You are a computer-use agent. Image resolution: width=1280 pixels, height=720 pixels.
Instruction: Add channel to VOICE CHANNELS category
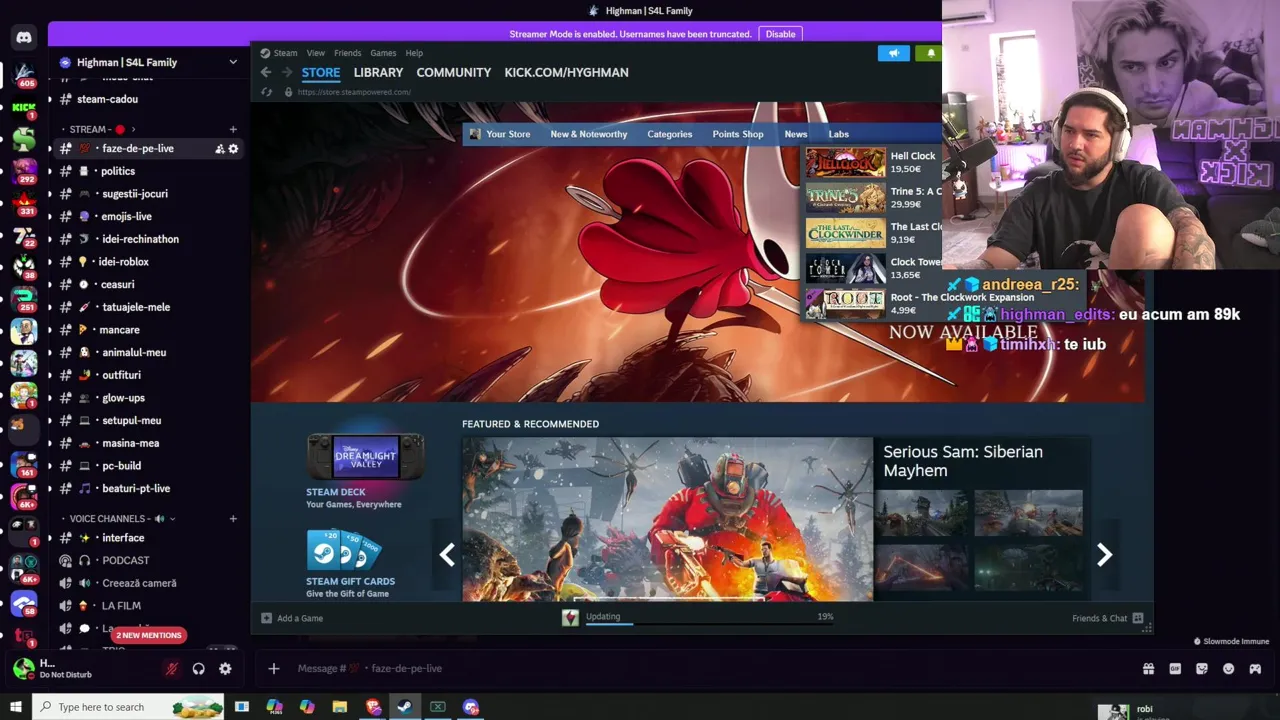pos(233,519)
